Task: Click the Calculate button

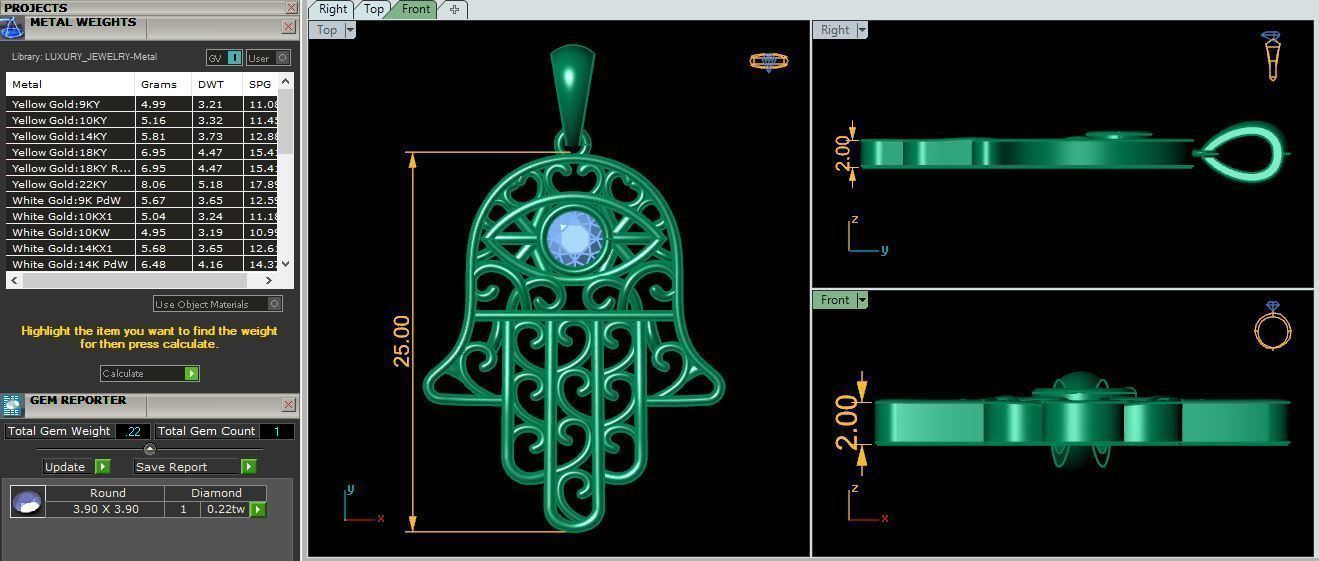Action: pyautogui.click(x=149, y=373)
